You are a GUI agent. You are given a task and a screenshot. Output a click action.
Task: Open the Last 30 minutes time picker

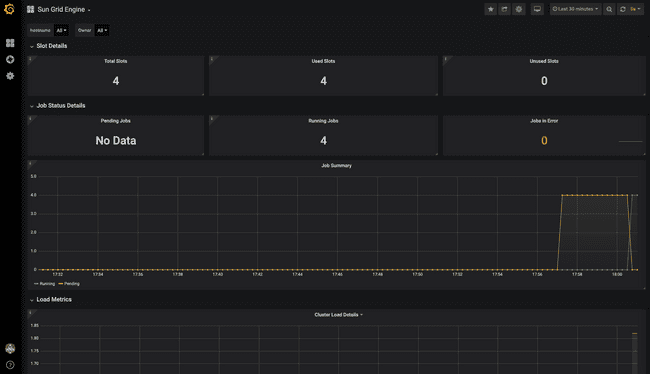pyautogui.click(x=575, y=9)
